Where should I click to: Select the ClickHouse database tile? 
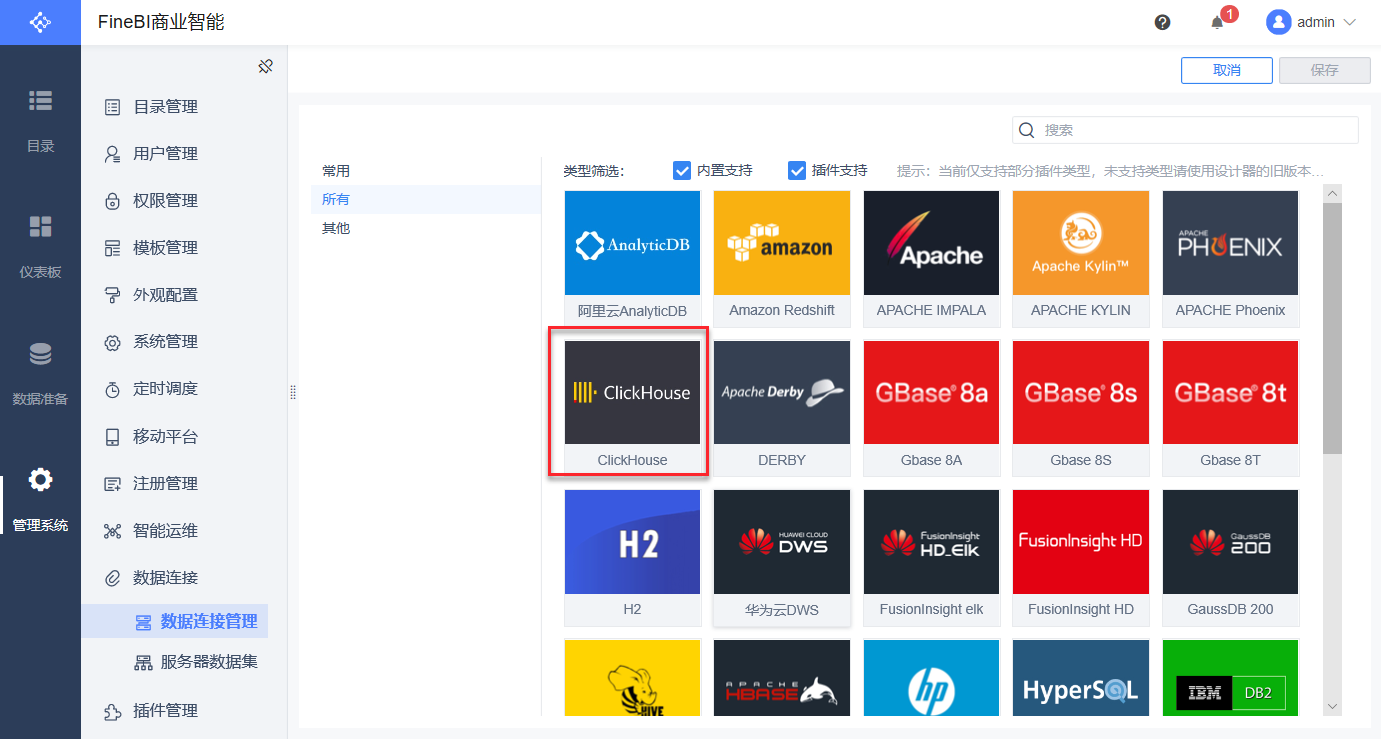[632, 408]
